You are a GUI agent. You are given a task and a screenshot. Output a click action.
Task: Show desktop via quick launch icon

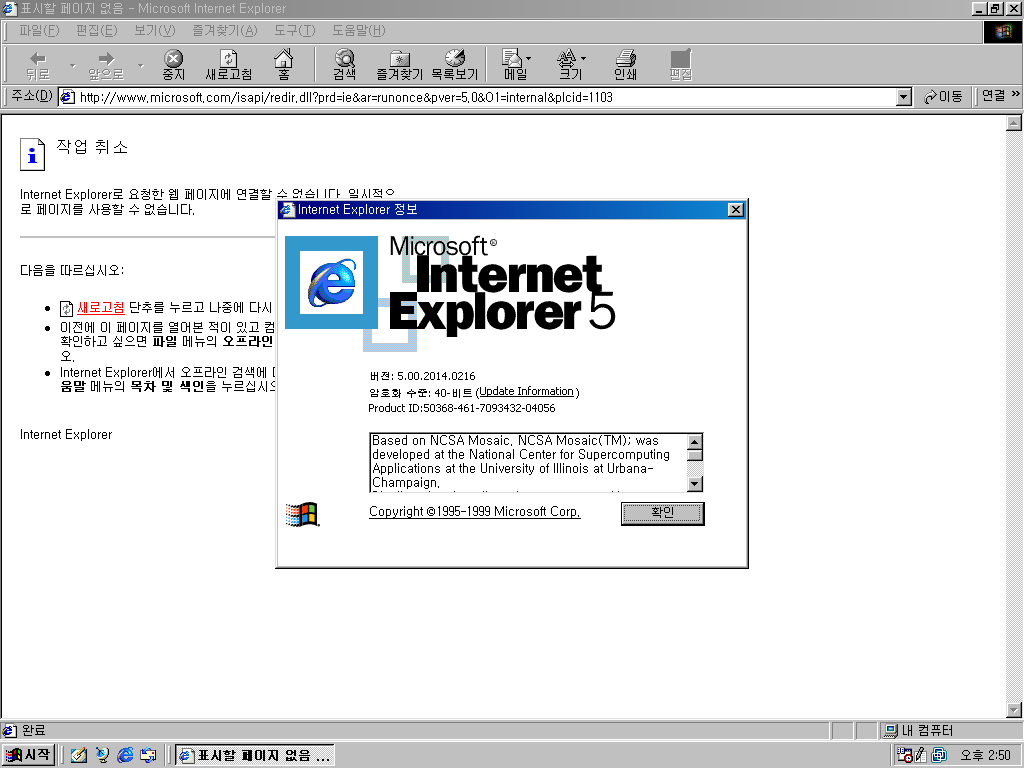pyautogui.click(x=79, y=755)
